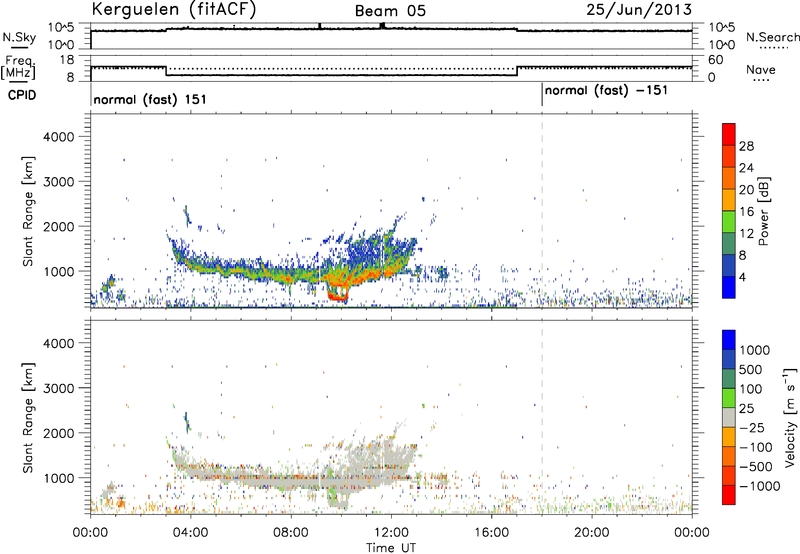
Task: Click the 'Beam 05' label
Action: pos(390,11)
